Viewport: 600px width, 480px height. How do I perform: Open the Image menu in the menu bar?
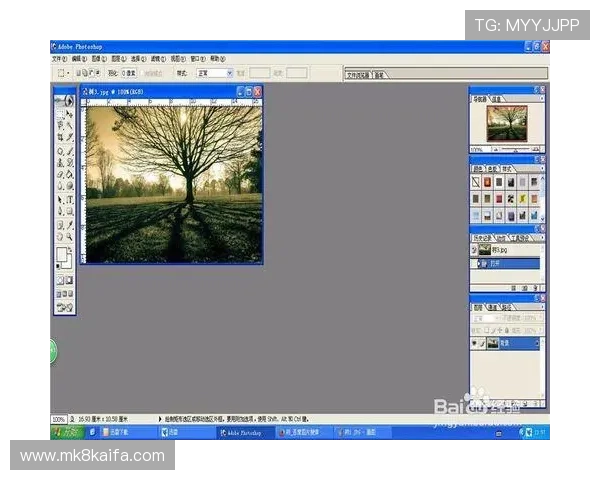[97, 59]
